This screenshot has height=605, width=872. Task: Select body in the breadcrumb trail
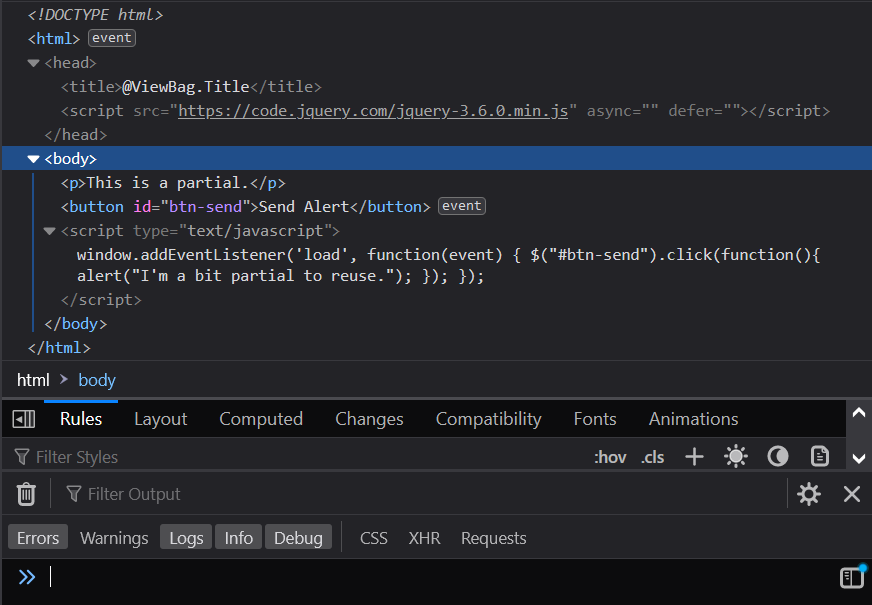(x=97, y=380)
